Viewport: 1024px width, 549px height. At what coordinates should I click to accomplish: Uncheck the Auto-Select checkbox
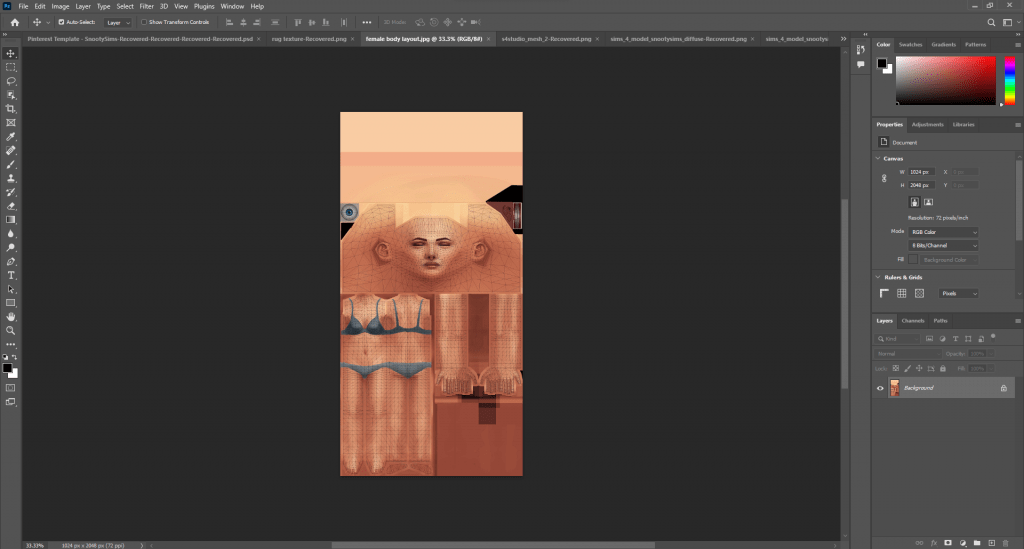coord(61,21)
